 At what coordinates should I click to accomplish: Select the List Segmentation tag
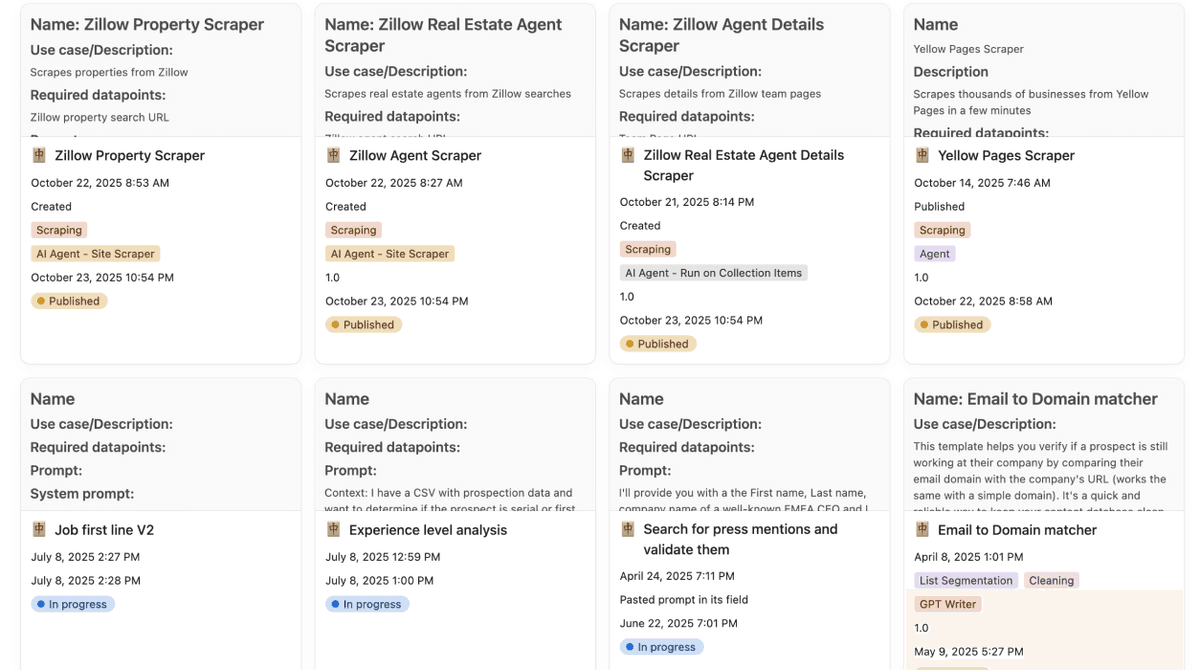[966, 580]
